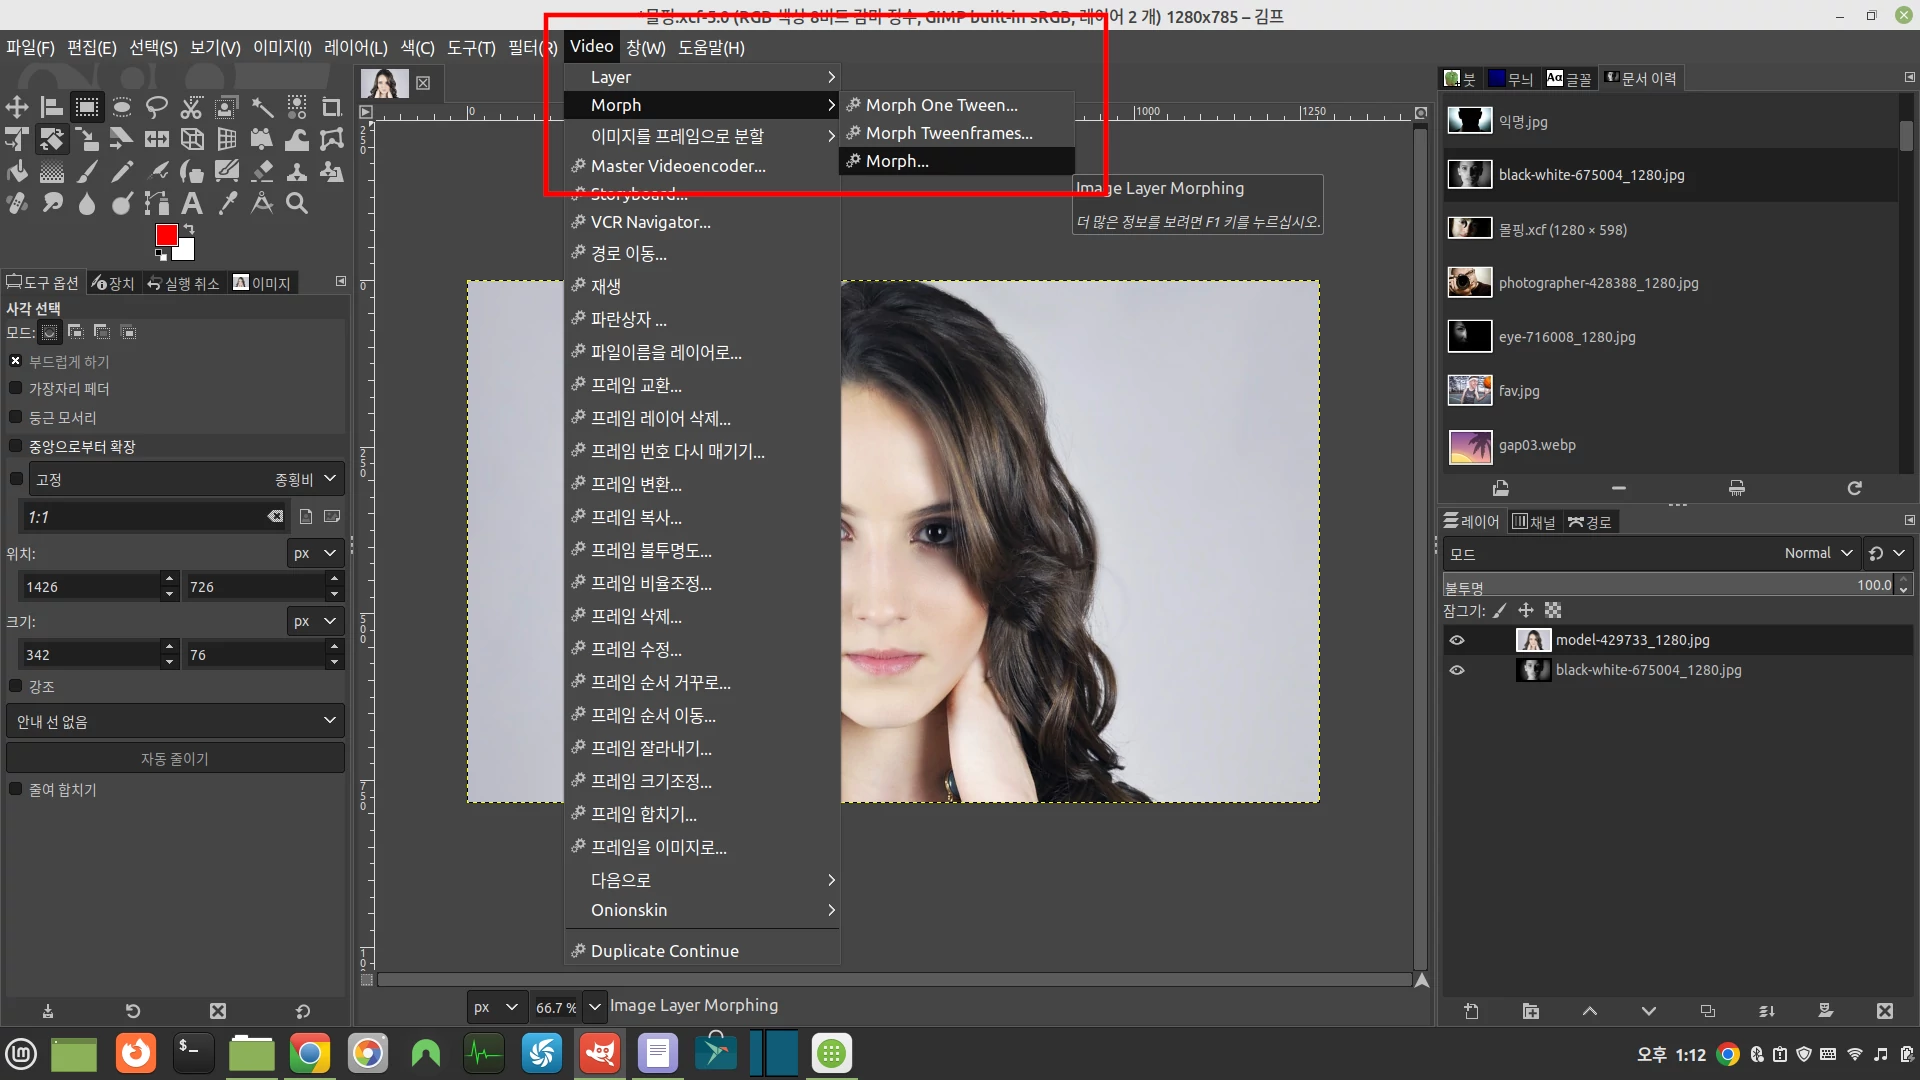1920x1080 pixels.
Task: Hide the black-white-675004_1280.jpg layer eye
Action: (1457, 670)
